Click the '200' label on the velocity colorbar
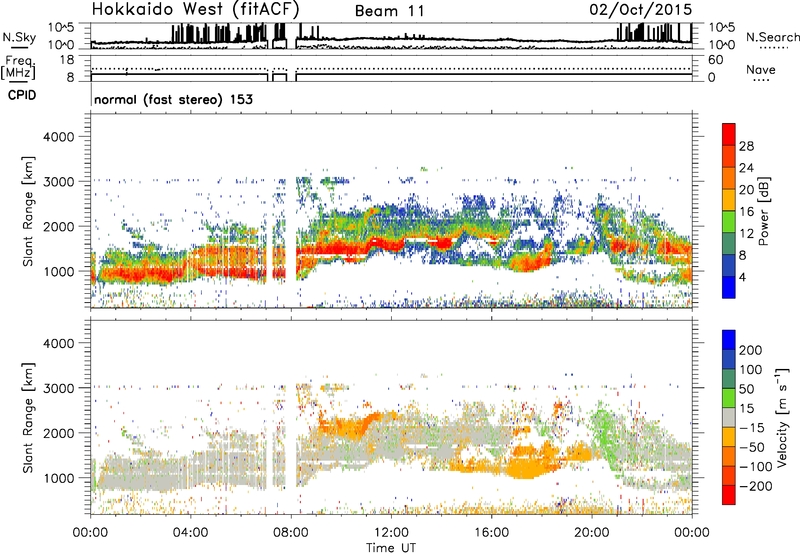 pos(751,350)
